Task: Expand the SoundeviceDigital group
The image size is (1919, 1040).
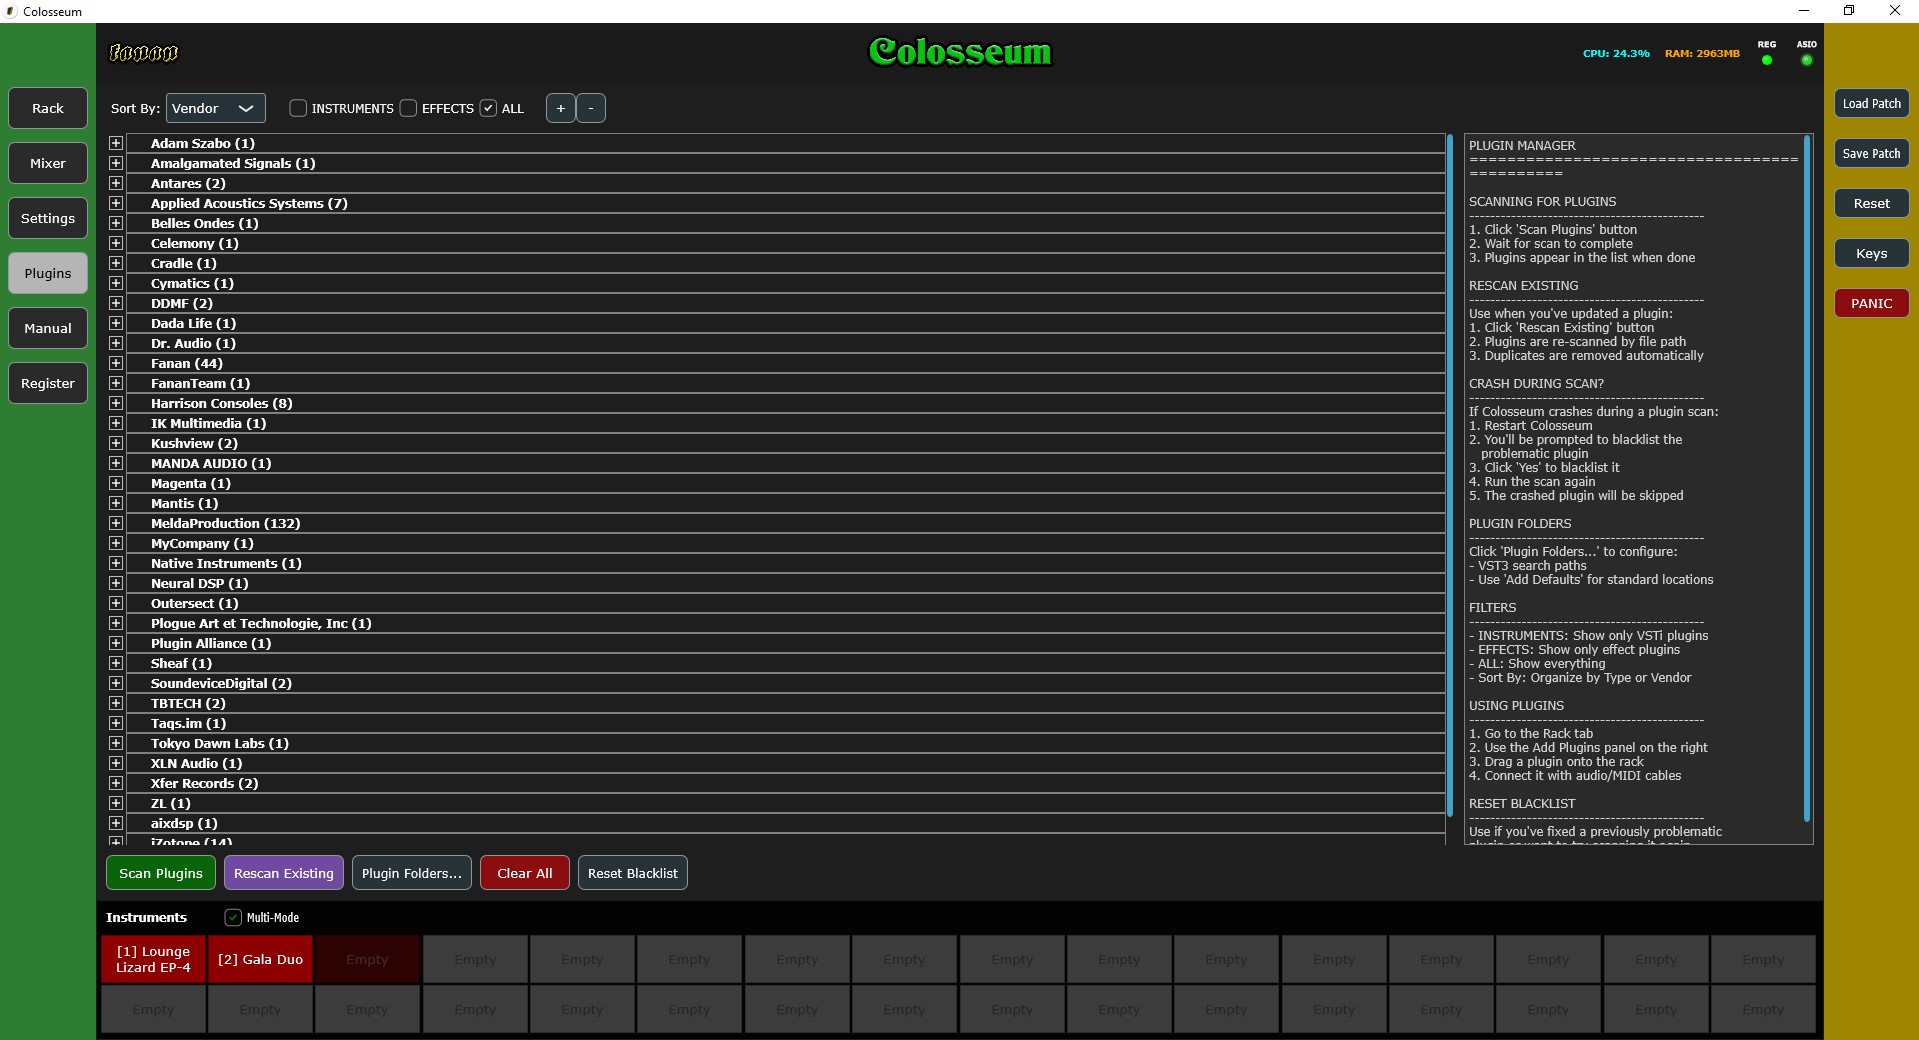Action: [116, 683]
